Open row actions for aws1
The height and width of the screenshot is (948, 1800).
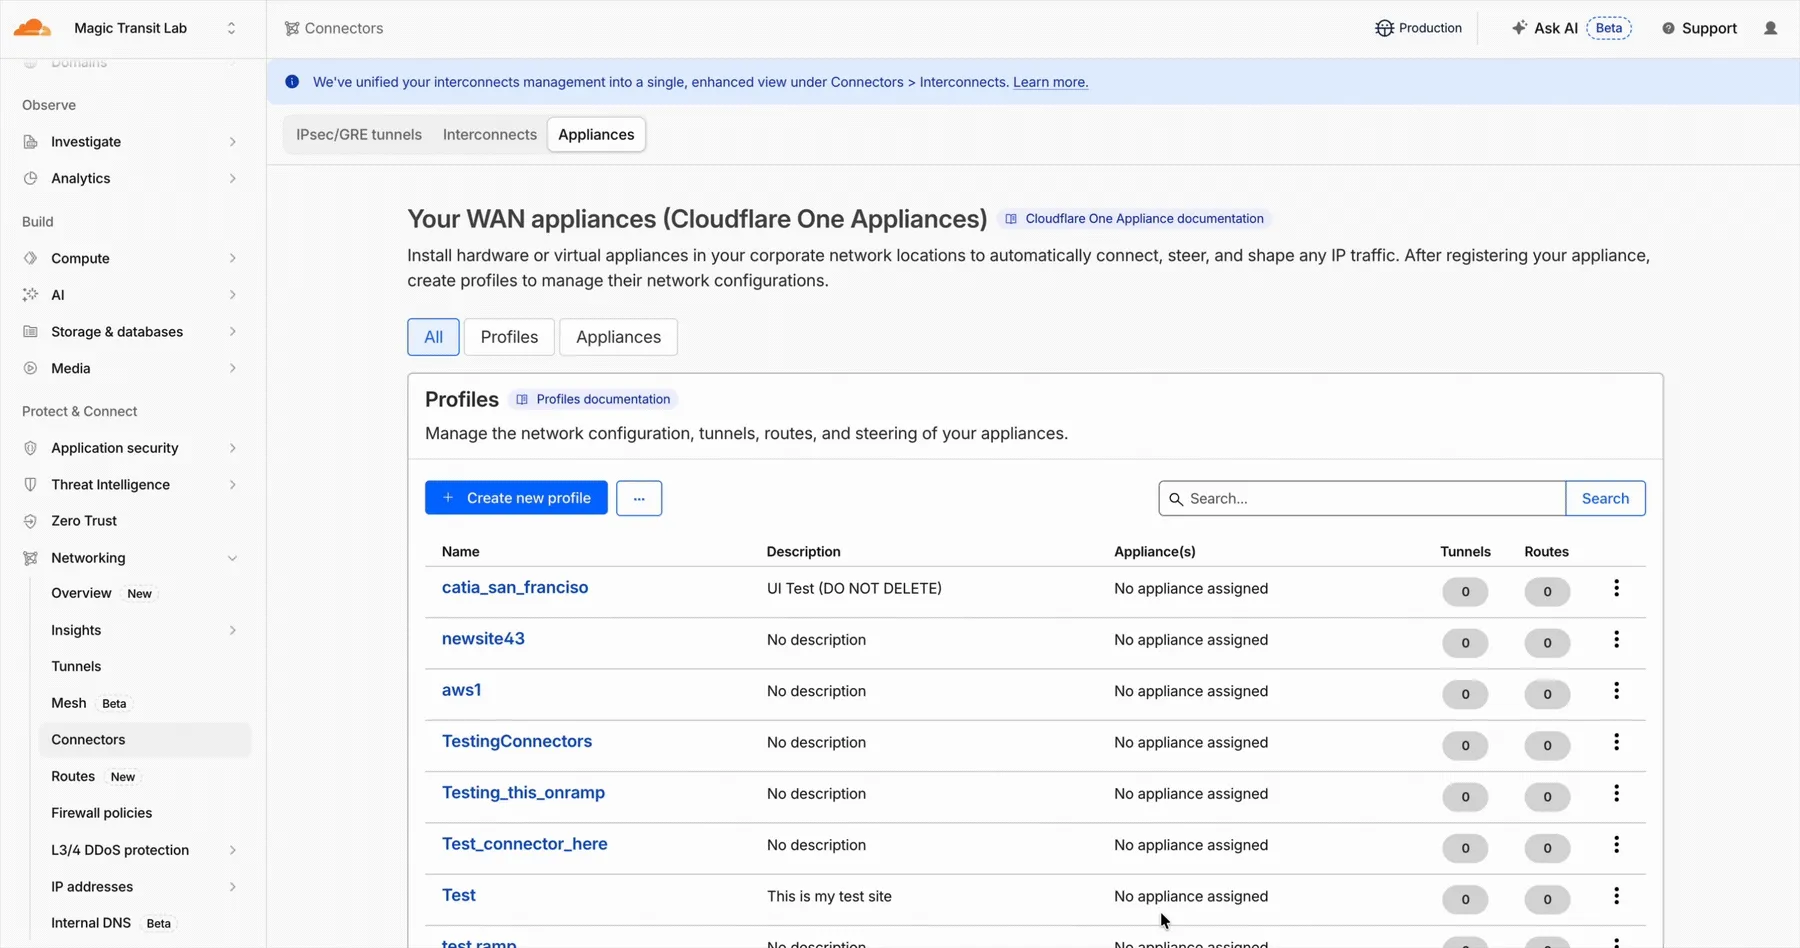point(1616,691)
